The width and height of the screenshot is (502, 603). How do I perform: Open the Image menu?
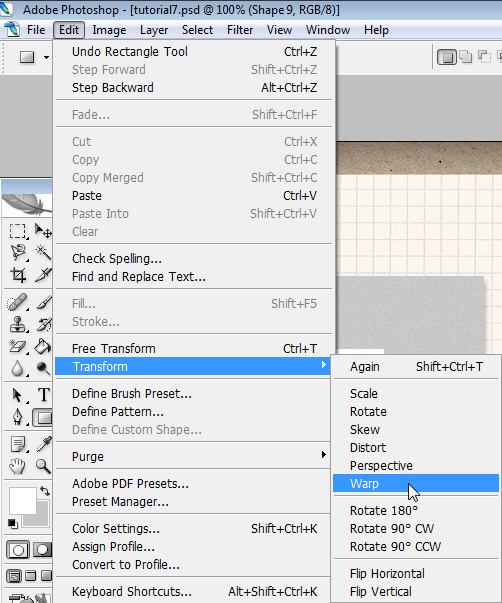pos(109,30)
